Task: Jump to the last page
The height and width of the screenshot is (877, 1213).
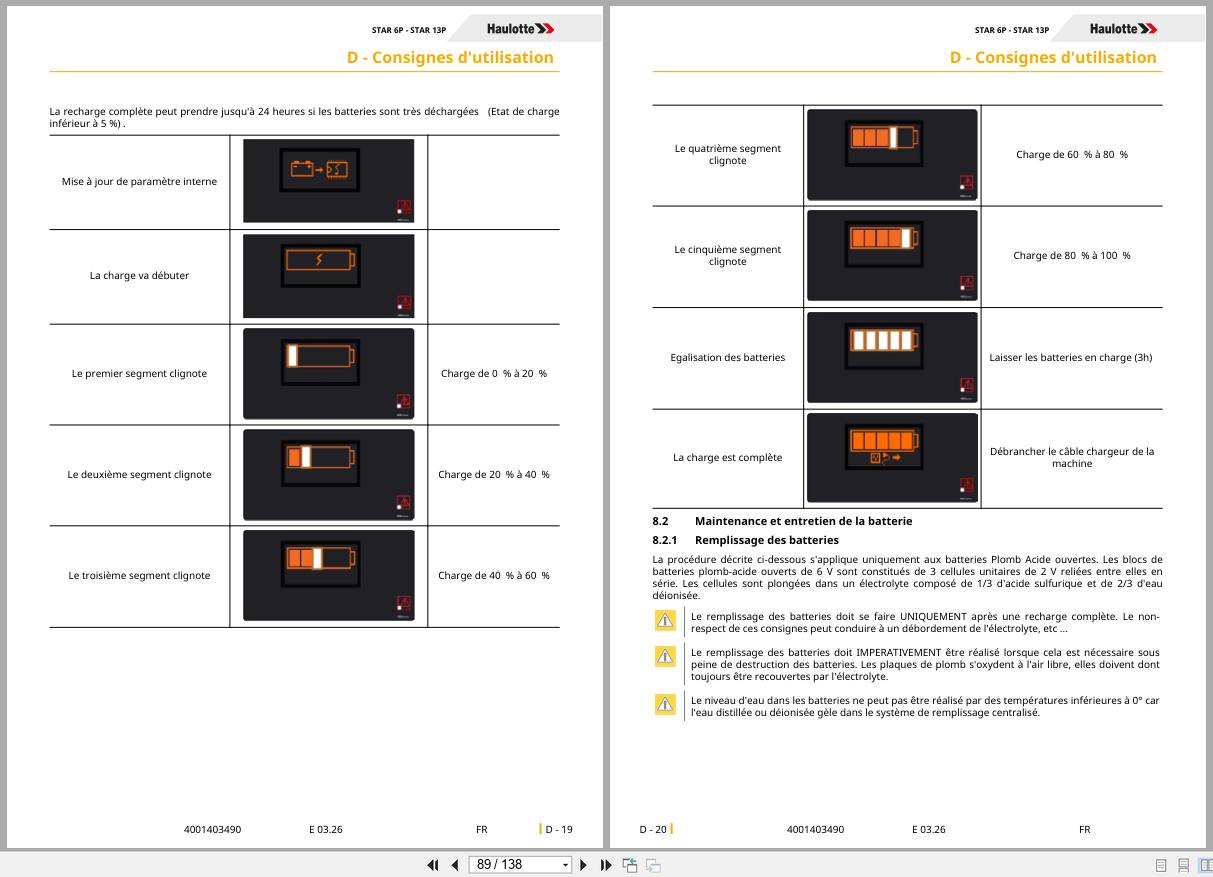Action: tap(606, 865)
